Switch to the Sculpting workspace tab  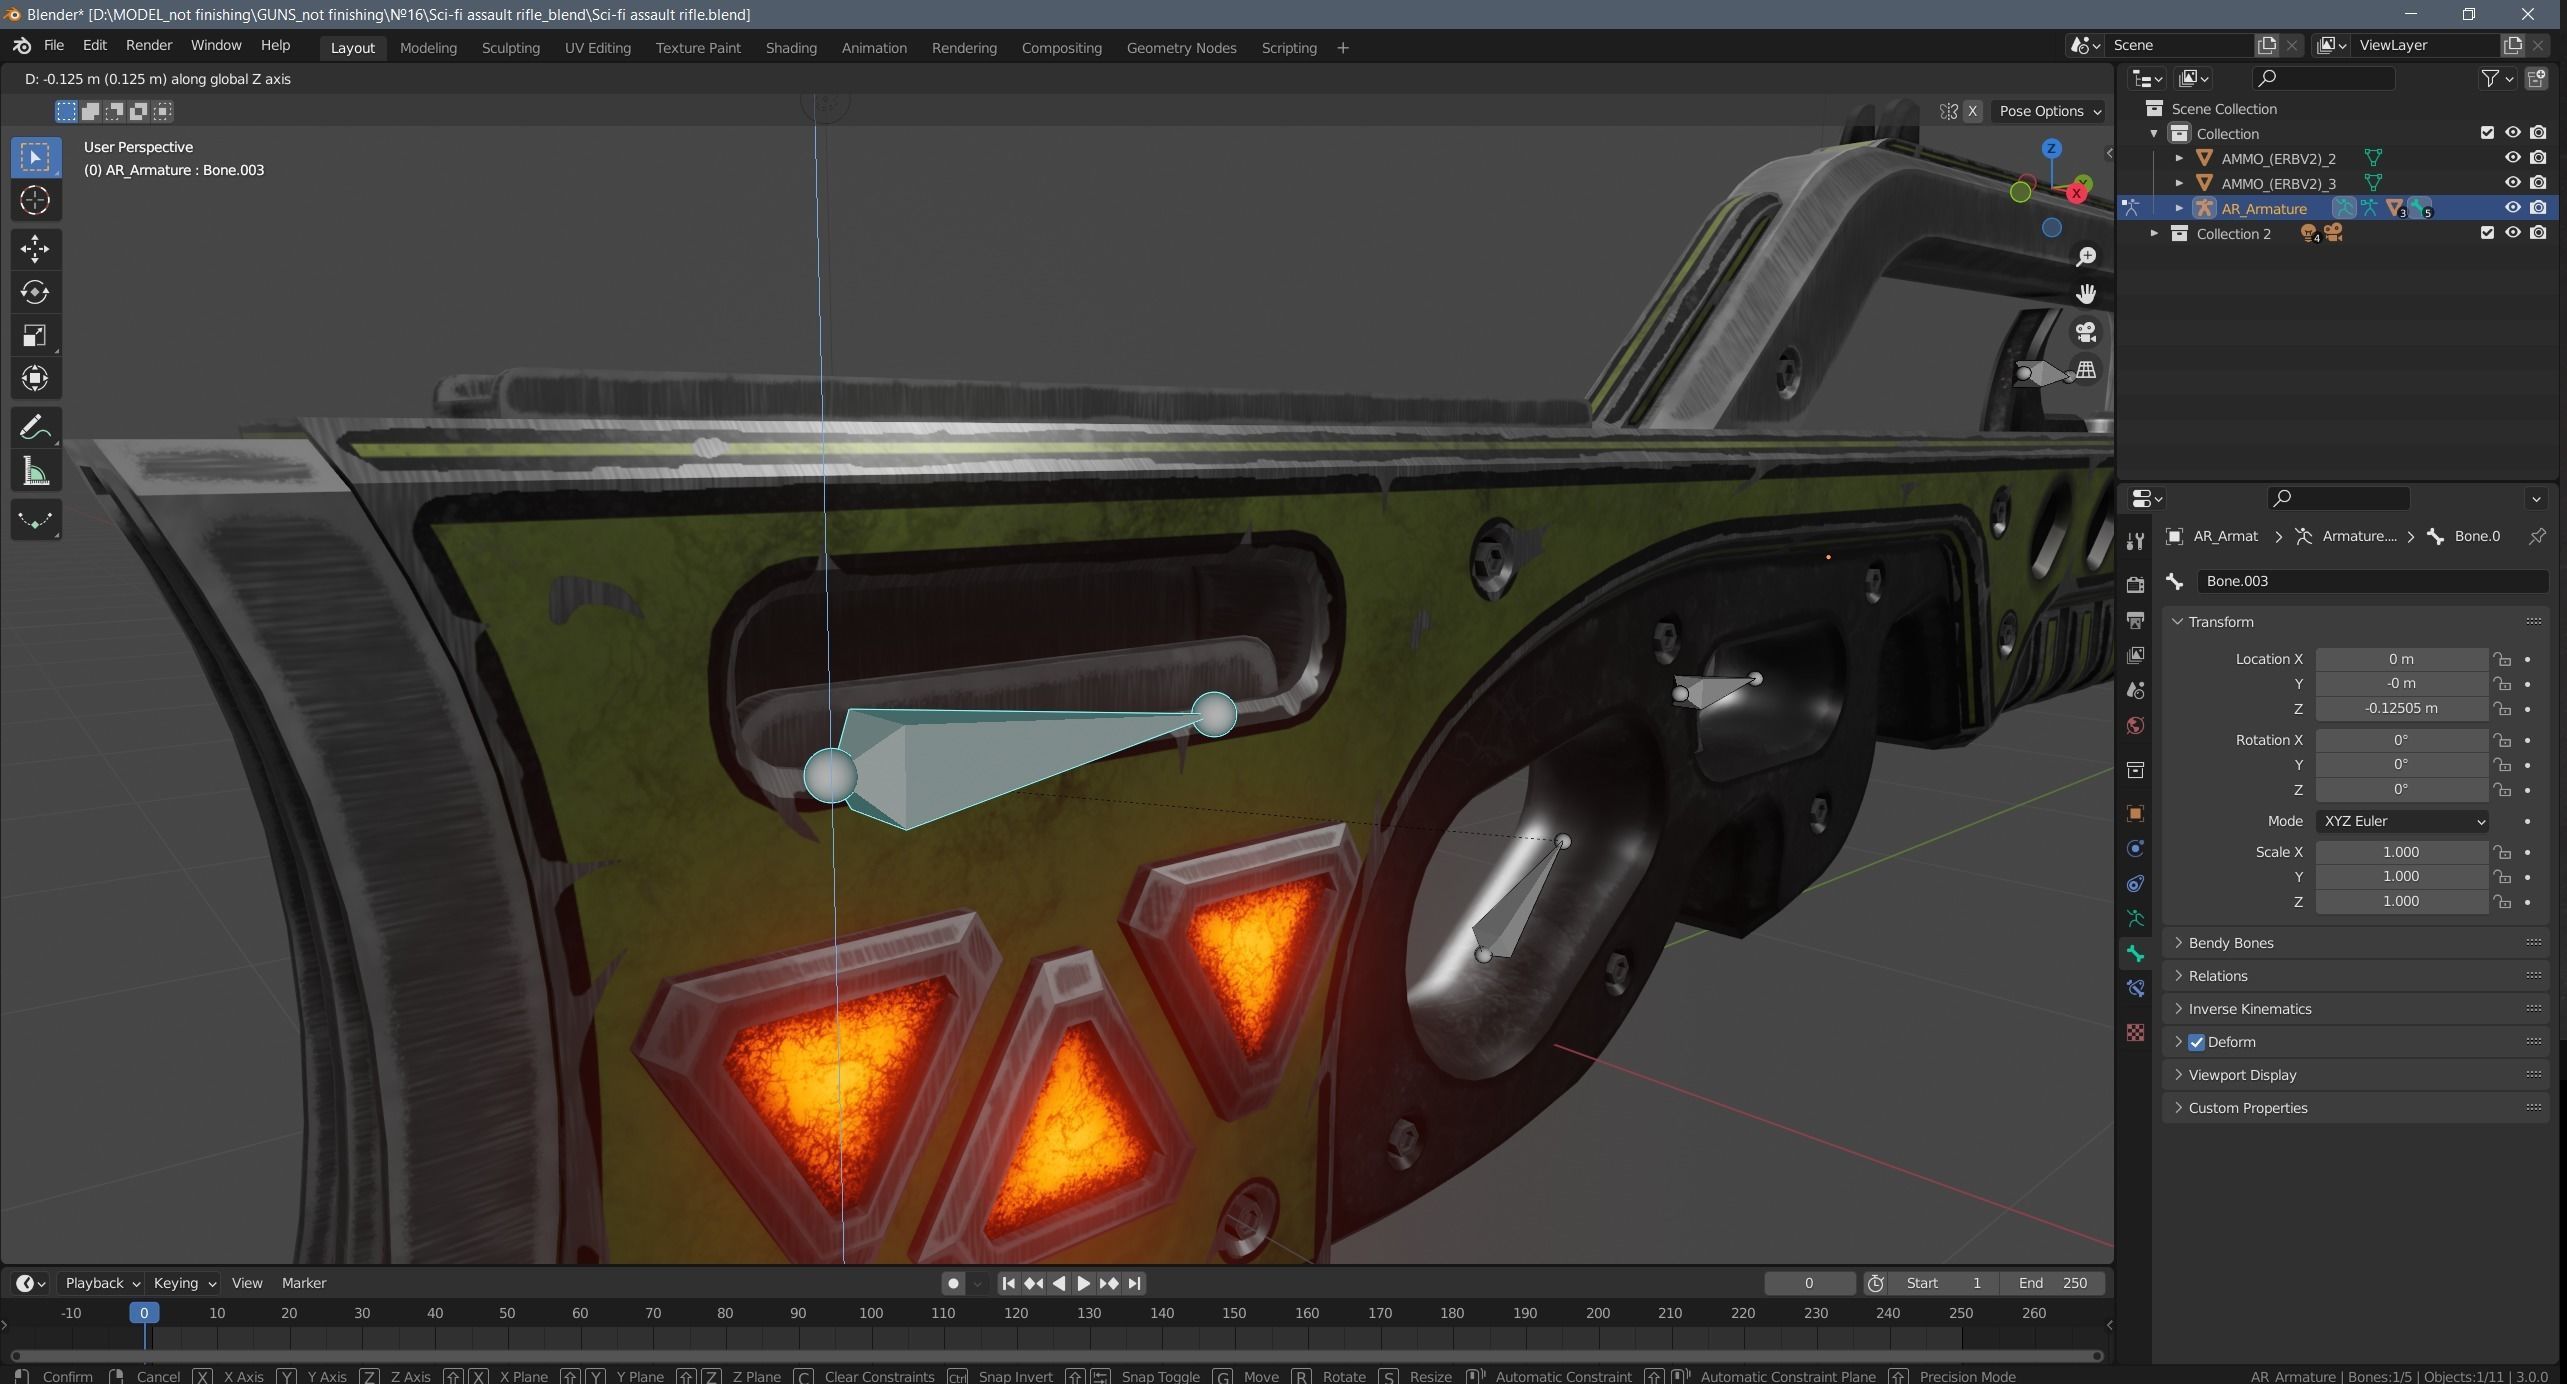pos(510,48)
